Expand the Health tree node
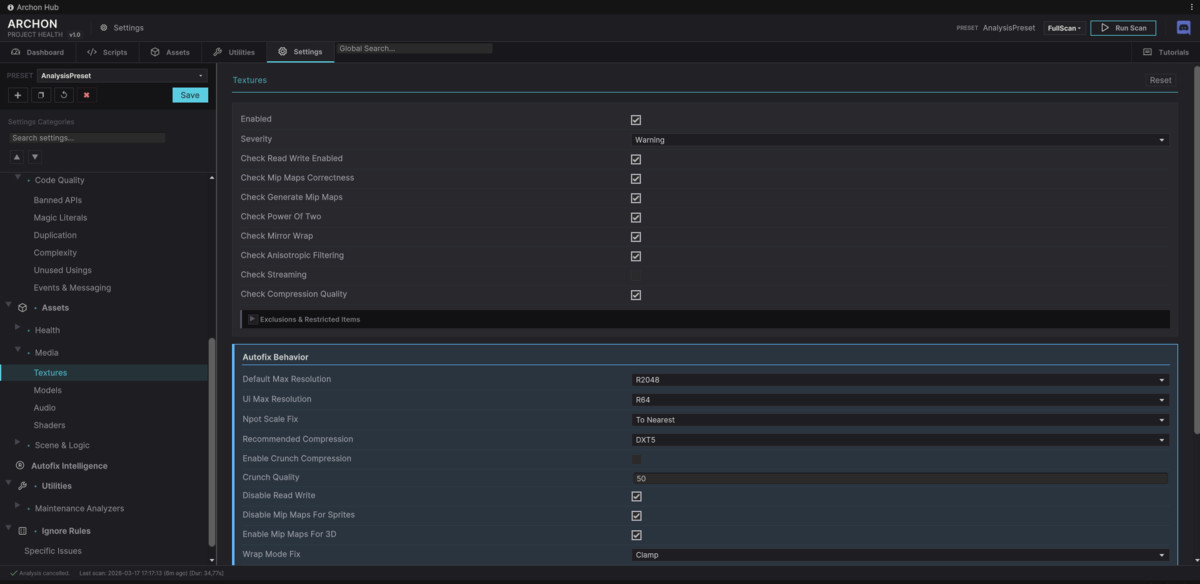 (18, 328)
